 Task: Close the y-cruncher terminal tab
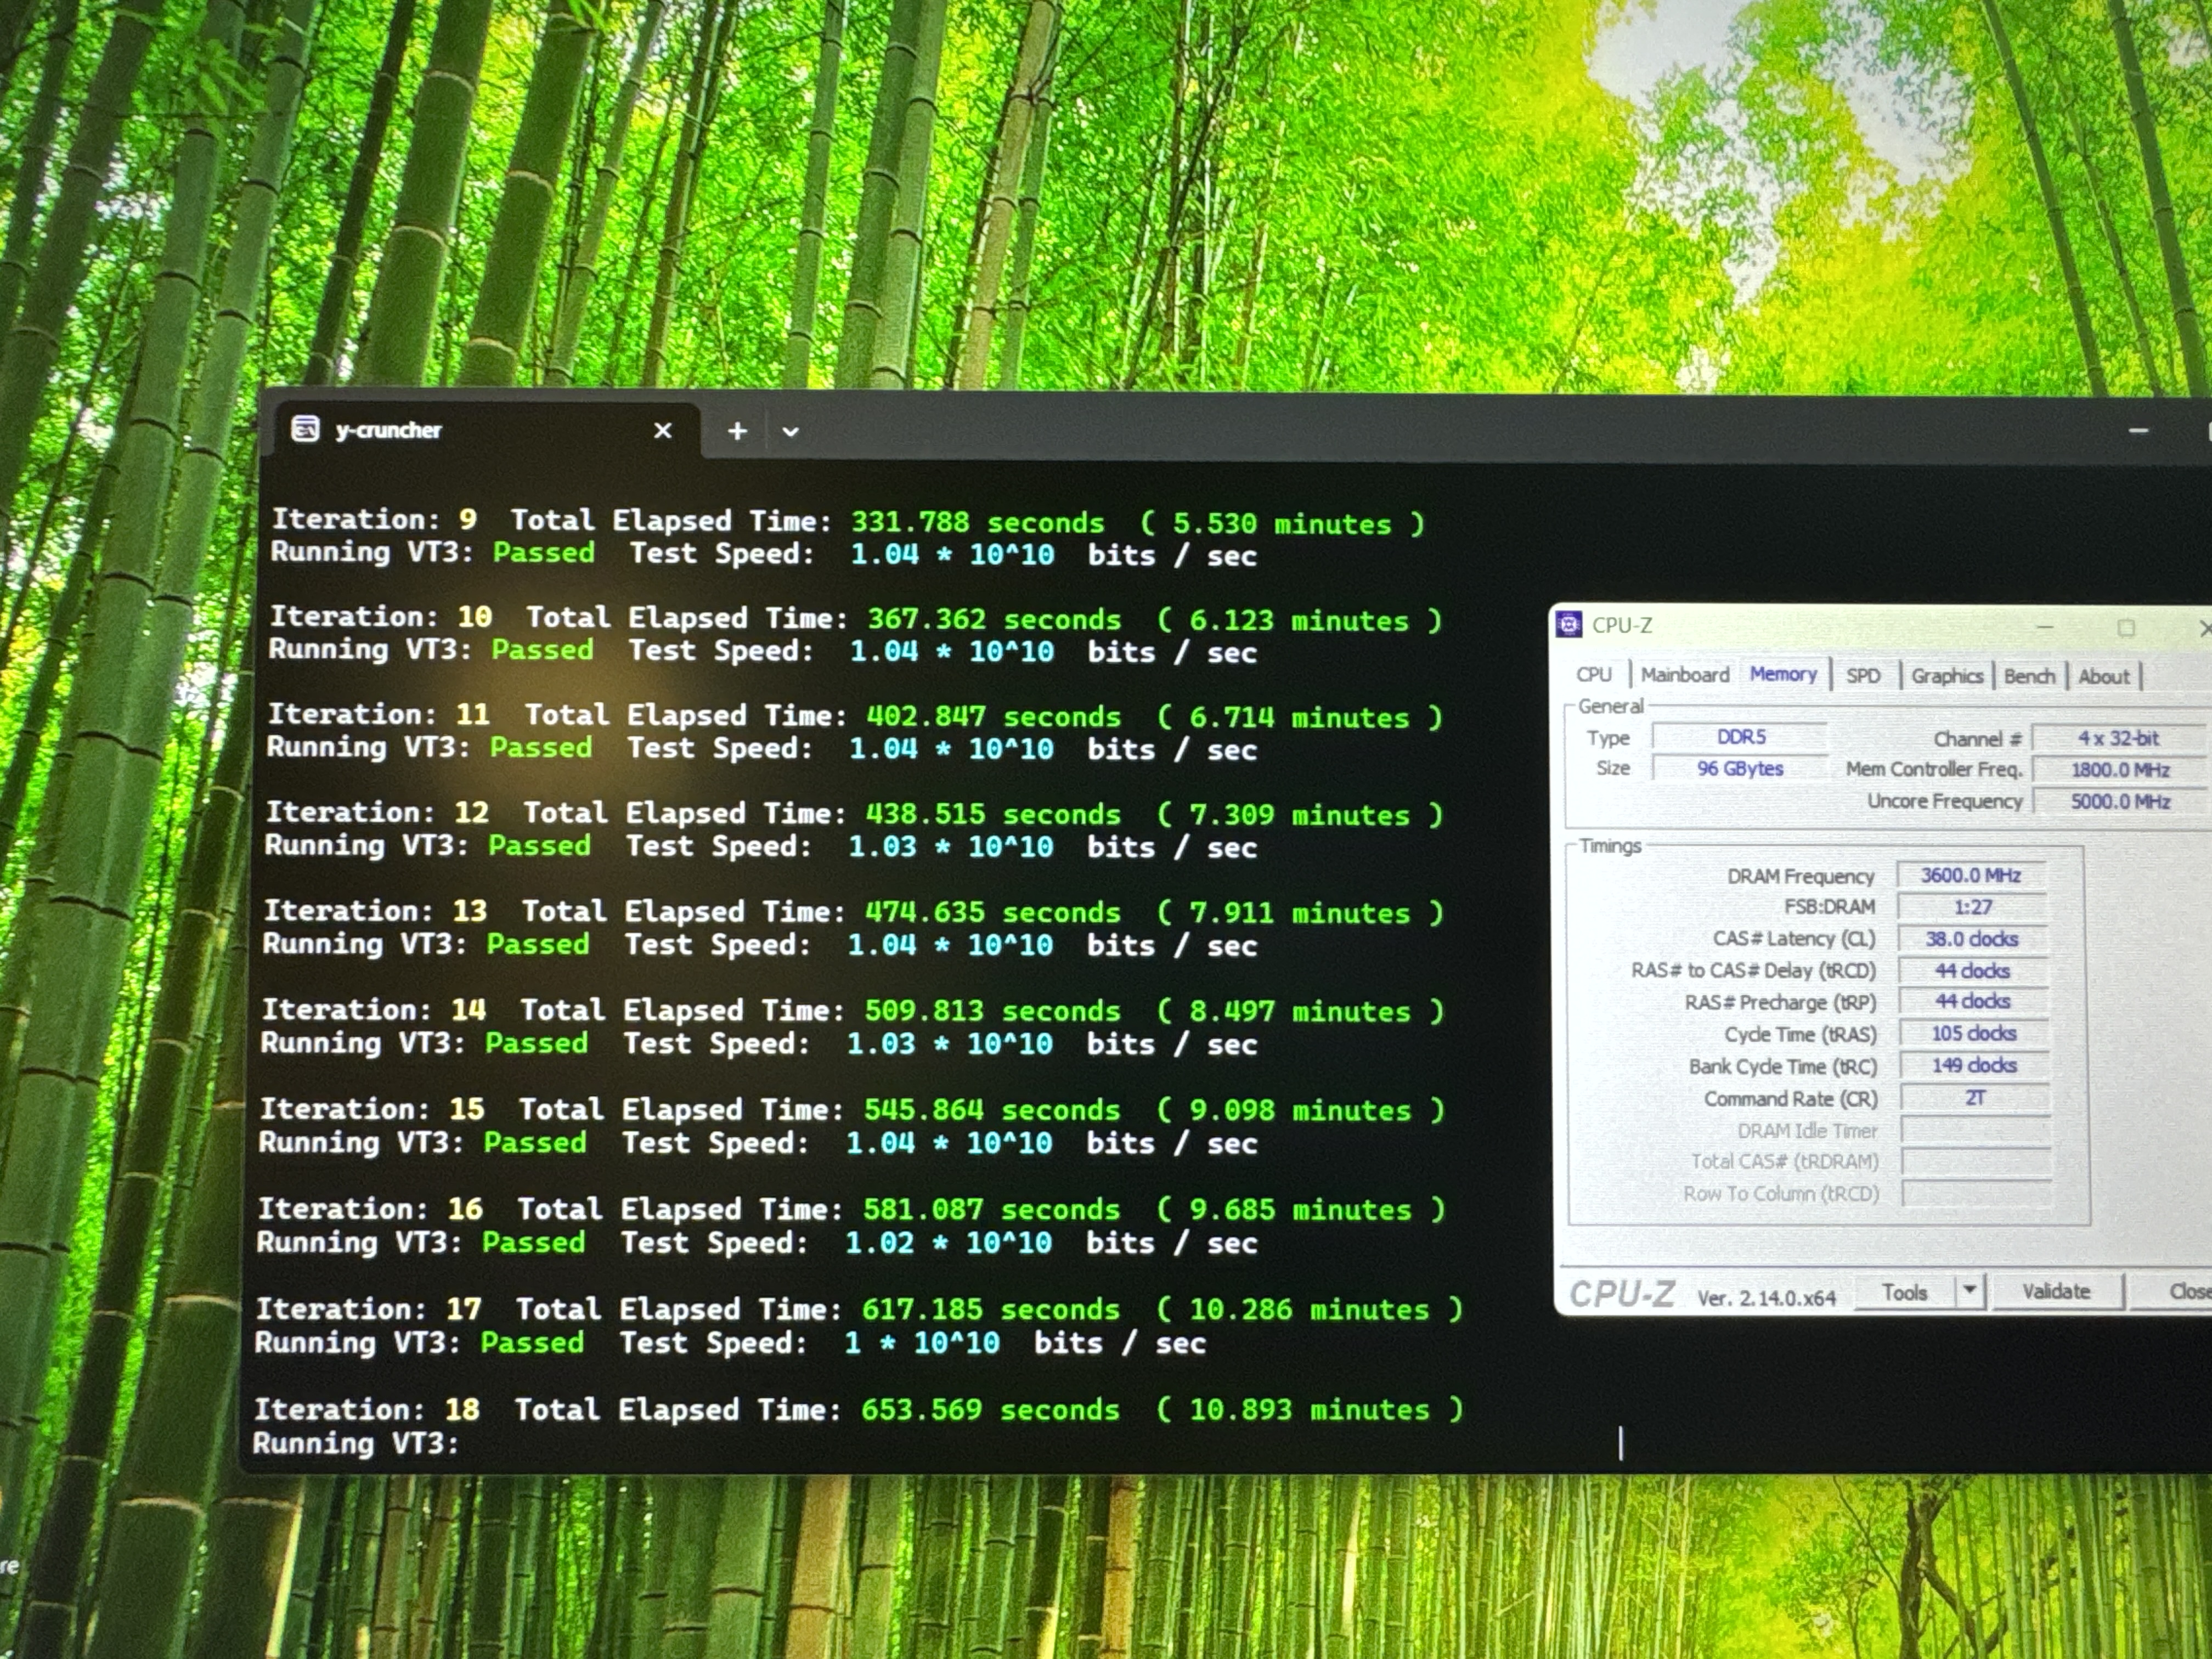(x=662, y=431)
